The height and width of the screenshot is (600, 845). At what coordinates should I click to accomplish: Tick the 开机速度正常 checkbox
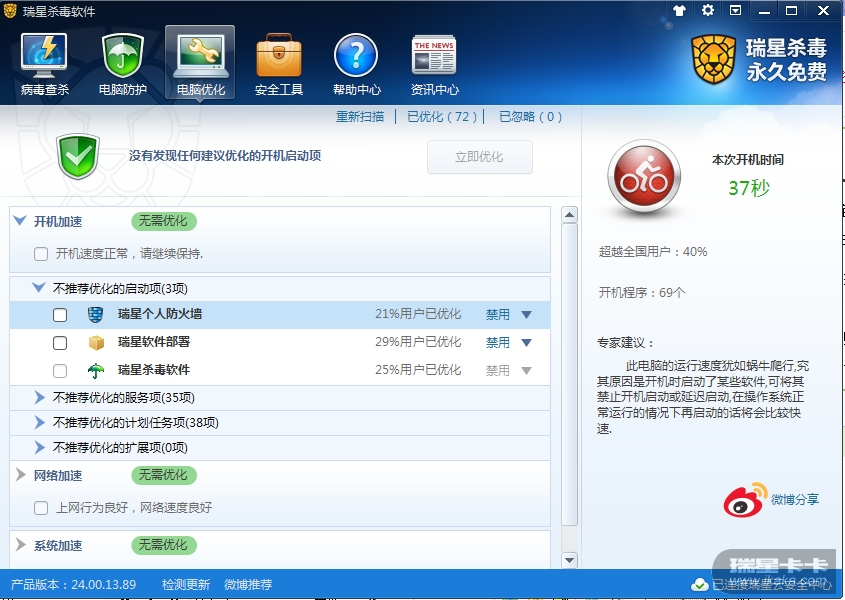(41, 254)
